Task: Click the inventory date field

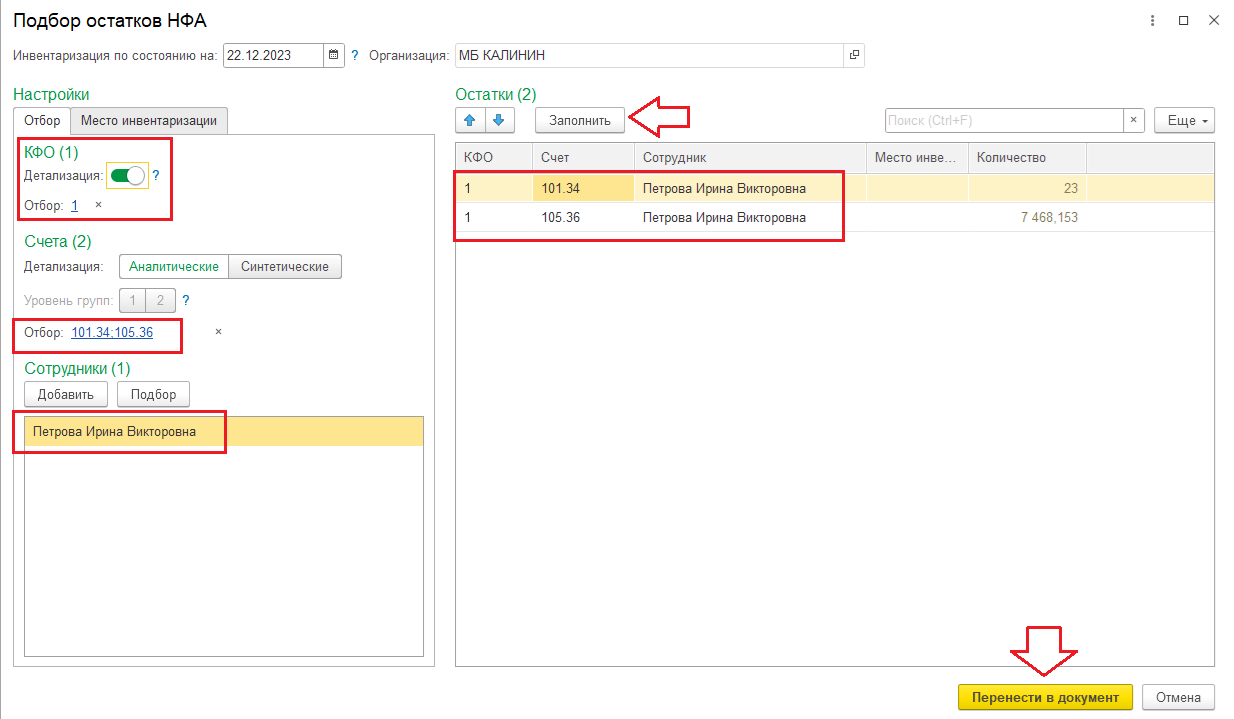Action: tap(273, 56)
